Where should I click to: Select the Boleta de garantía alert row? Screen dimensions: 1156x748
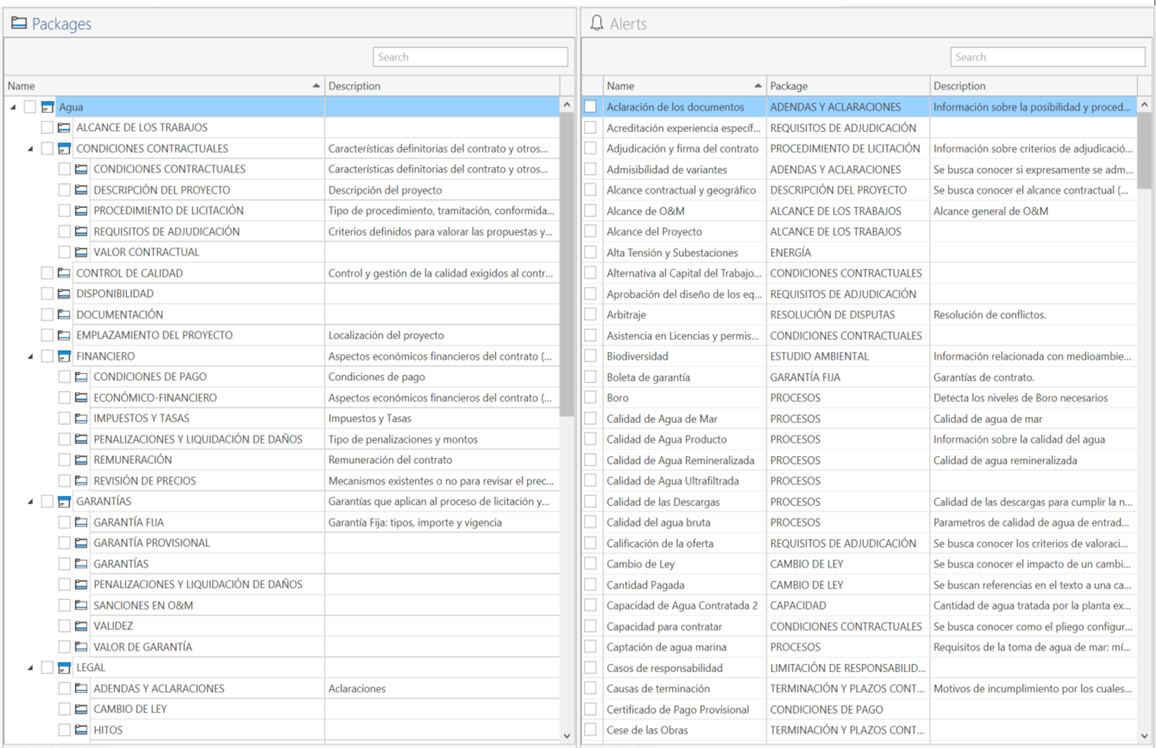(860, 377)
